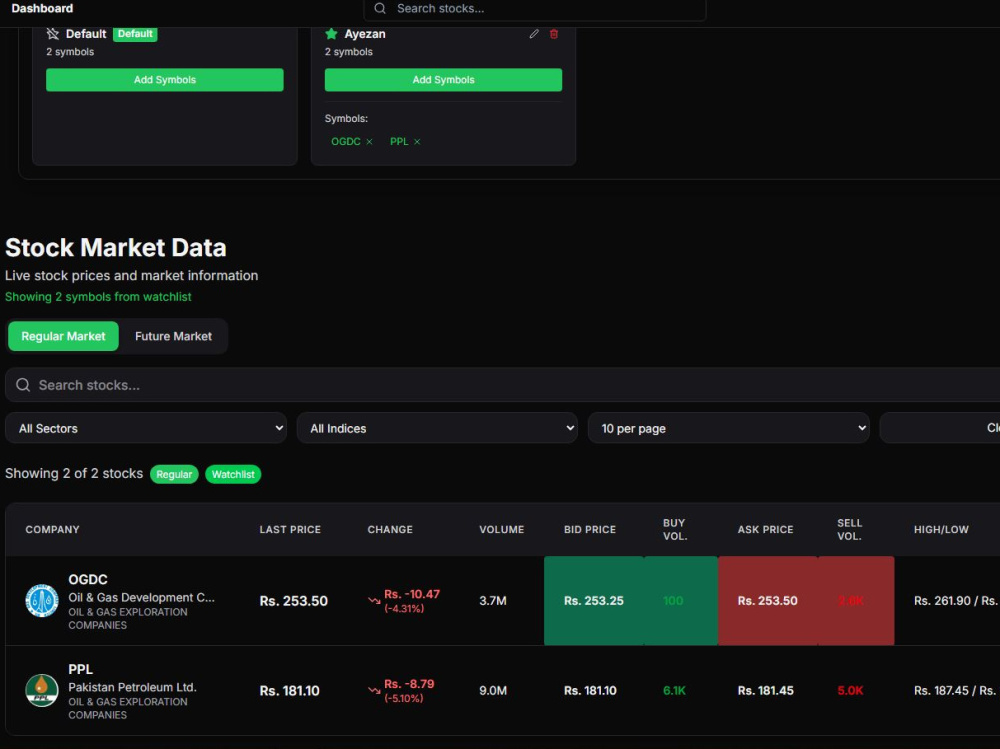Click OGDC high/low value Rs. 261.90
Image resolution: width=1000 pixels, height=749 pixels.
943,601
